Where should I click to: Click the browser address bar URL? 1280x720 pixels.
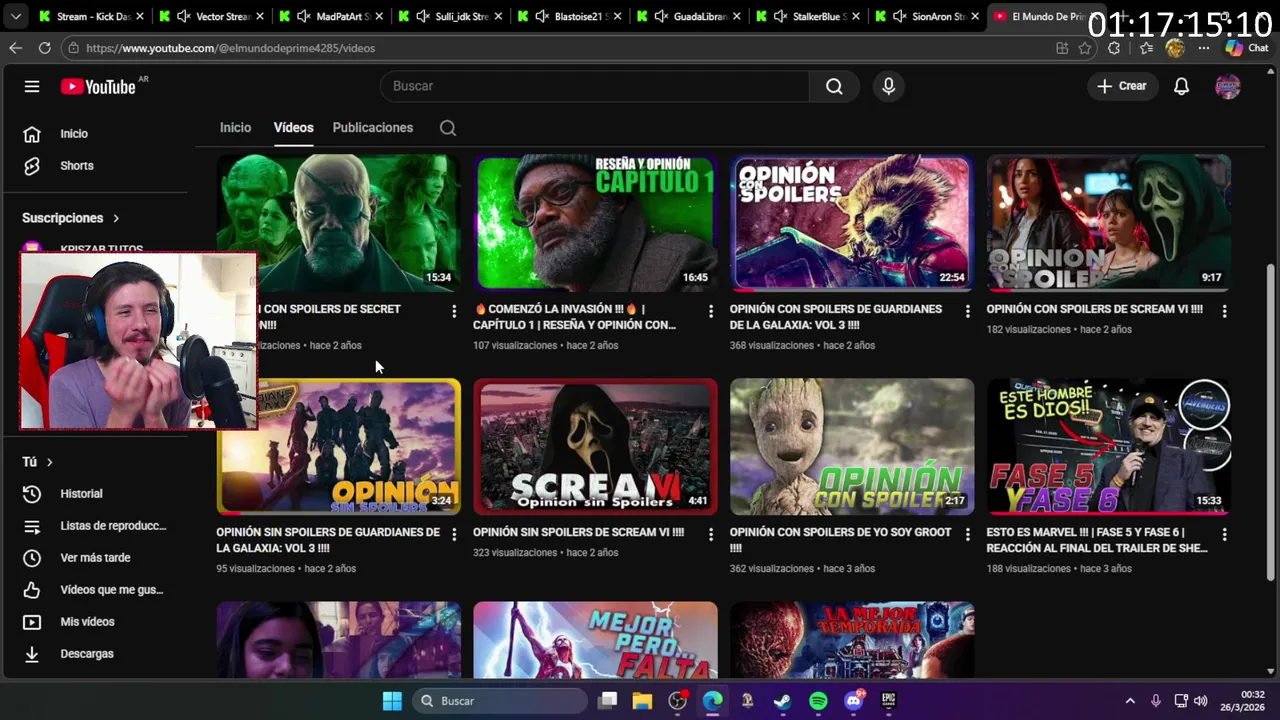[x=231, y=48]
